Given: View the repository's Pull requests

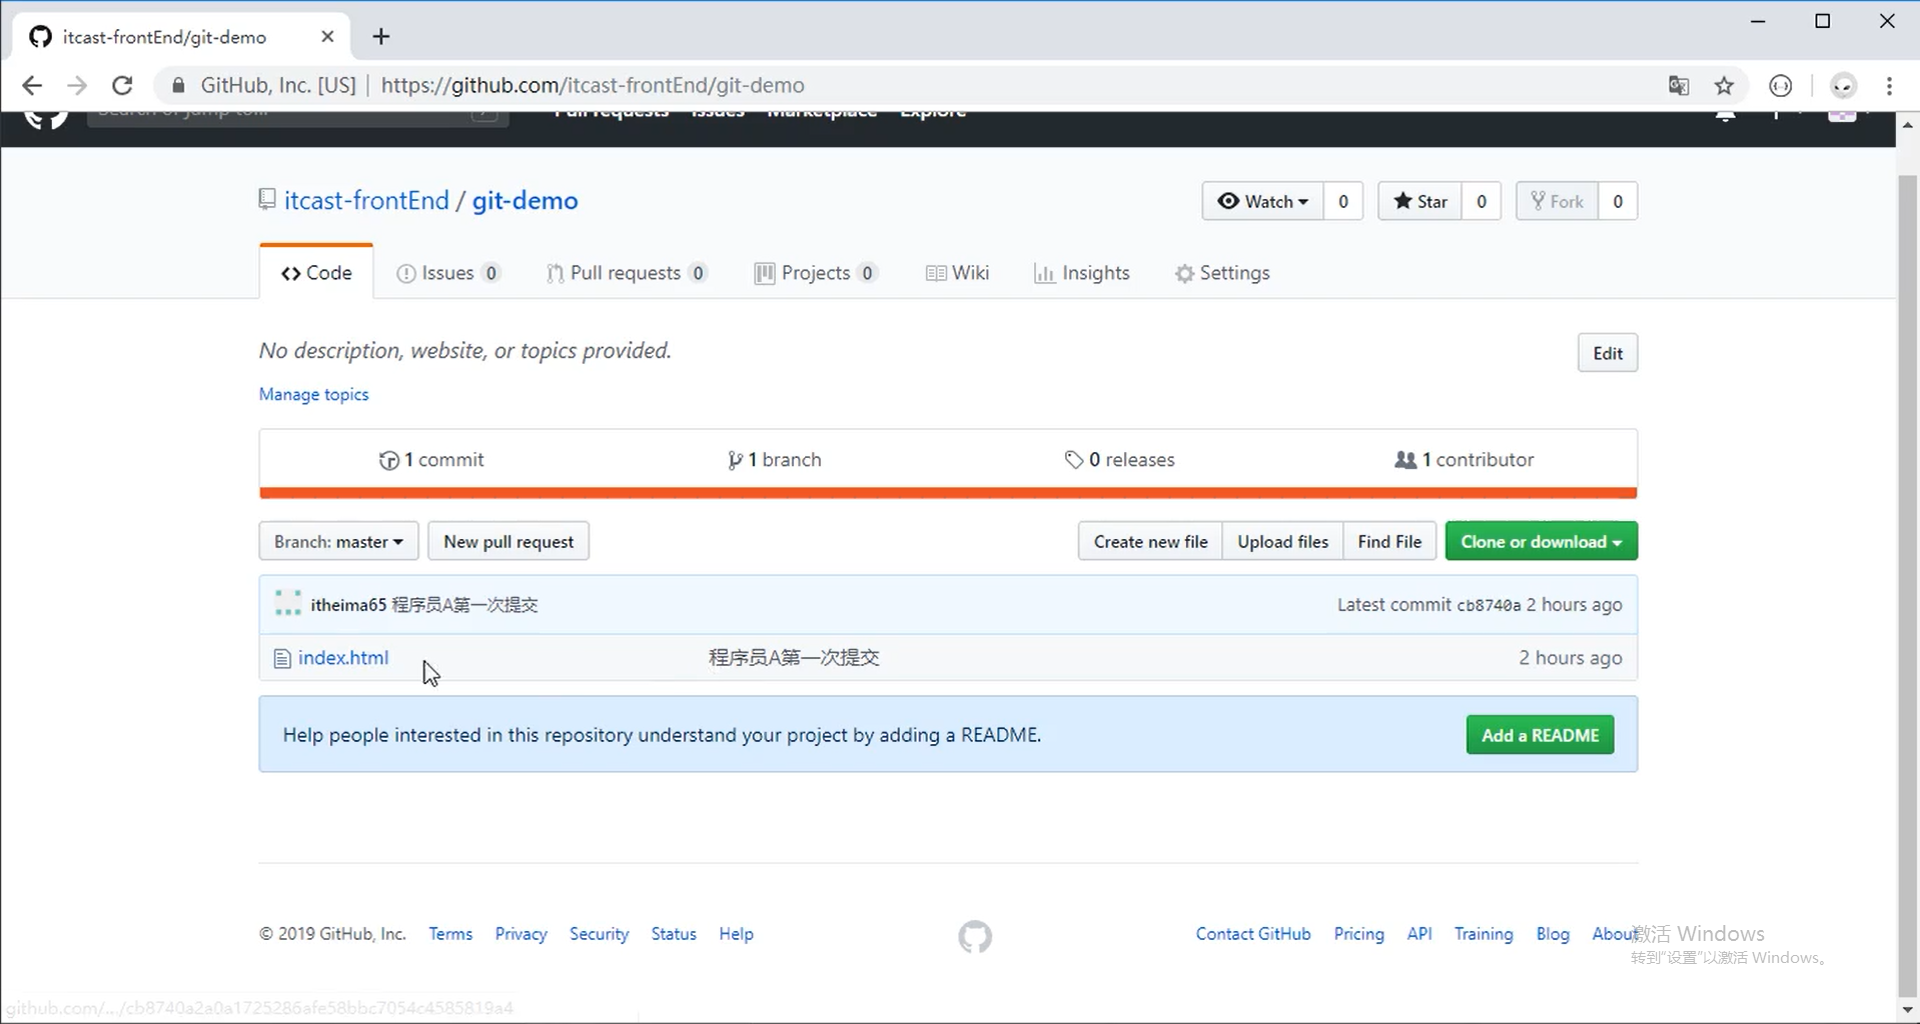Looking at the screenshot, I should (626, 272).
